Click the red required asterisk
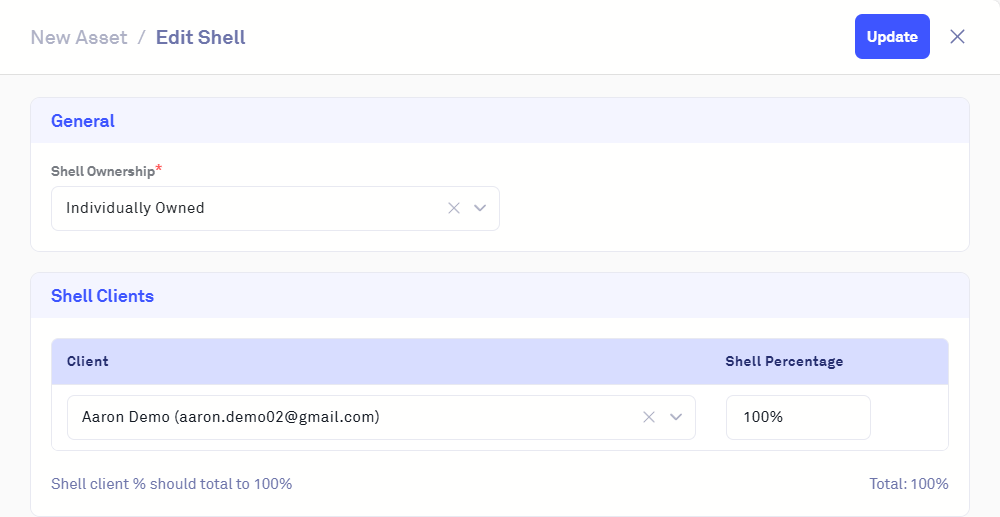The width and height of the screenshot is (1000, 517). (x=159, y=169)
